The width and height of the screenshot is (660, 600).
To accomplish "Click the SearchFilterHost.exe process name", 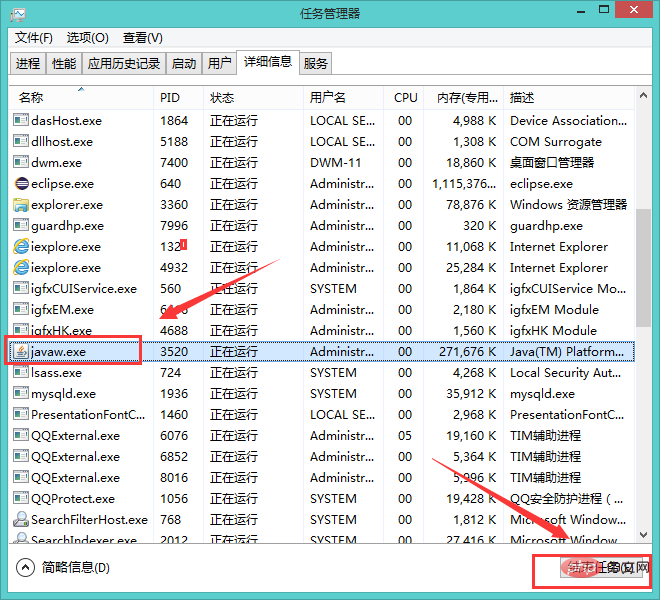I will (89, 520).
